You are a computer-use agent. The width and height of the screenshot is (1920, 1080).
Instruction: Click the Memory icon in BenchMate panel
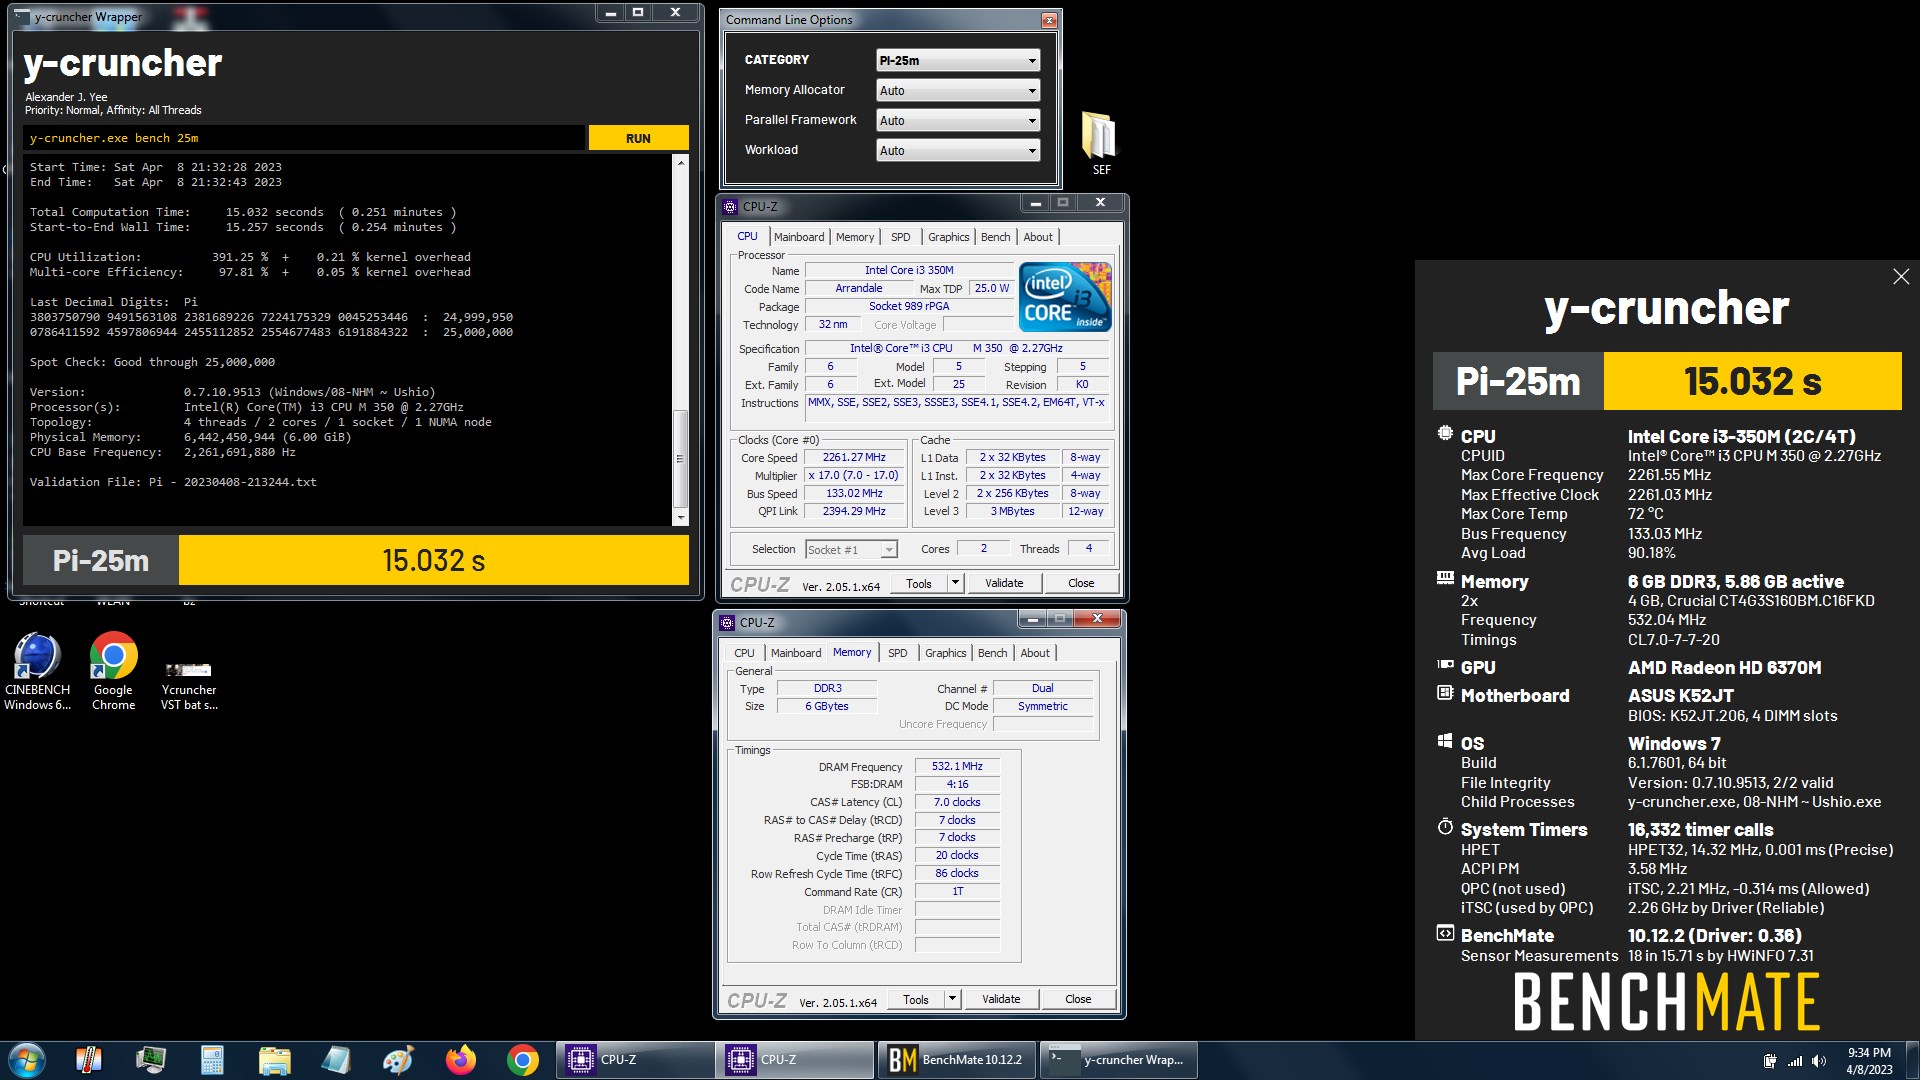point(1445,578)
